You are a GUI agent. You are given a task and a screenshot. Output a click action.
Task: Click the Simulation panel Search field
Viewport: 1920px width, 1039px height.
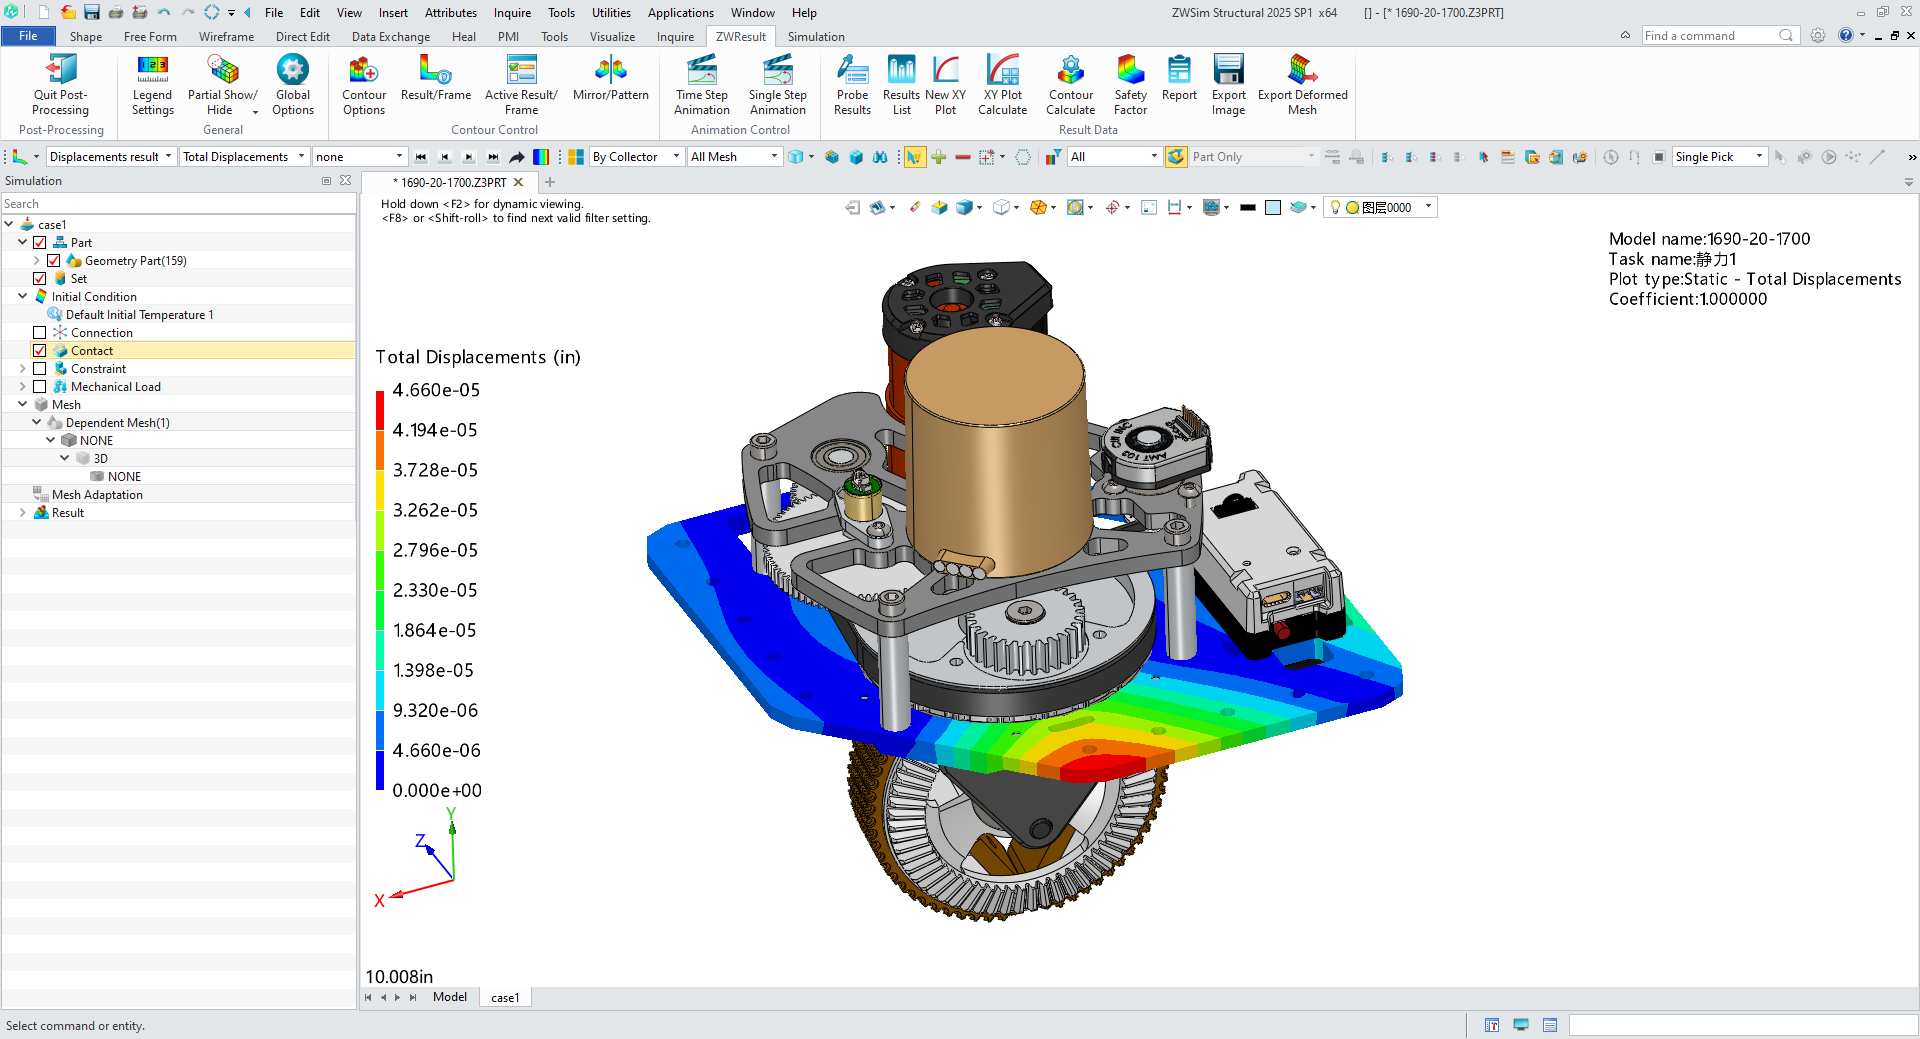coord(178,204)
